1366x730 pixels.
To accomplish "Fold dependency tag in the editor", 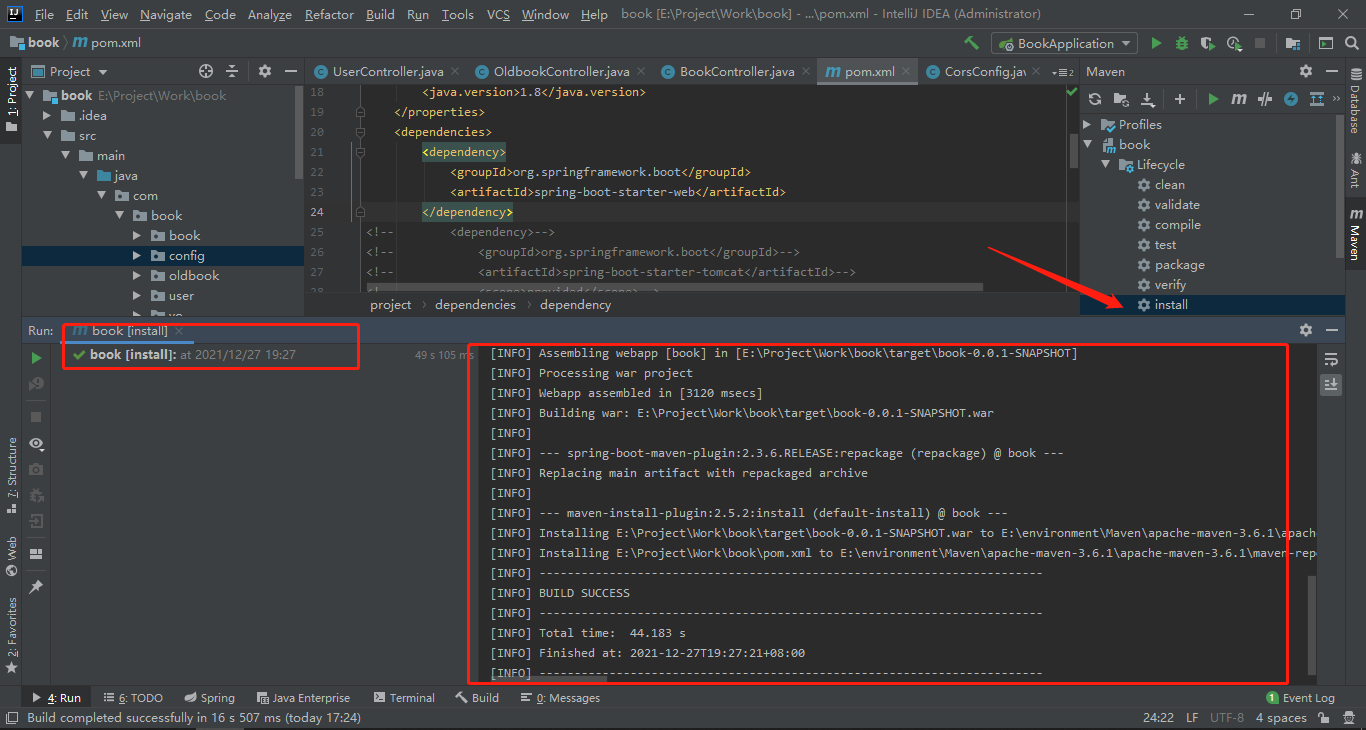I will click(361, 152).
